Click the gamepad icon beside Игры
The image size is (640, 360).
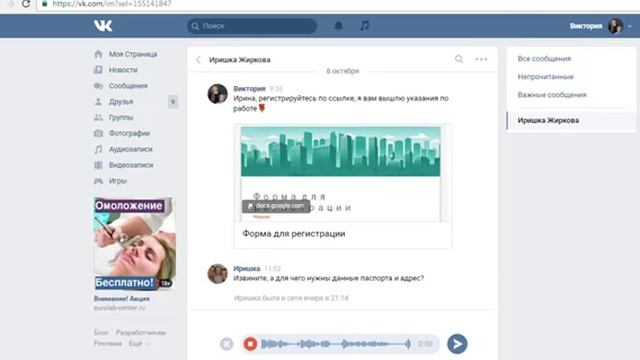(x=98, y=181)
